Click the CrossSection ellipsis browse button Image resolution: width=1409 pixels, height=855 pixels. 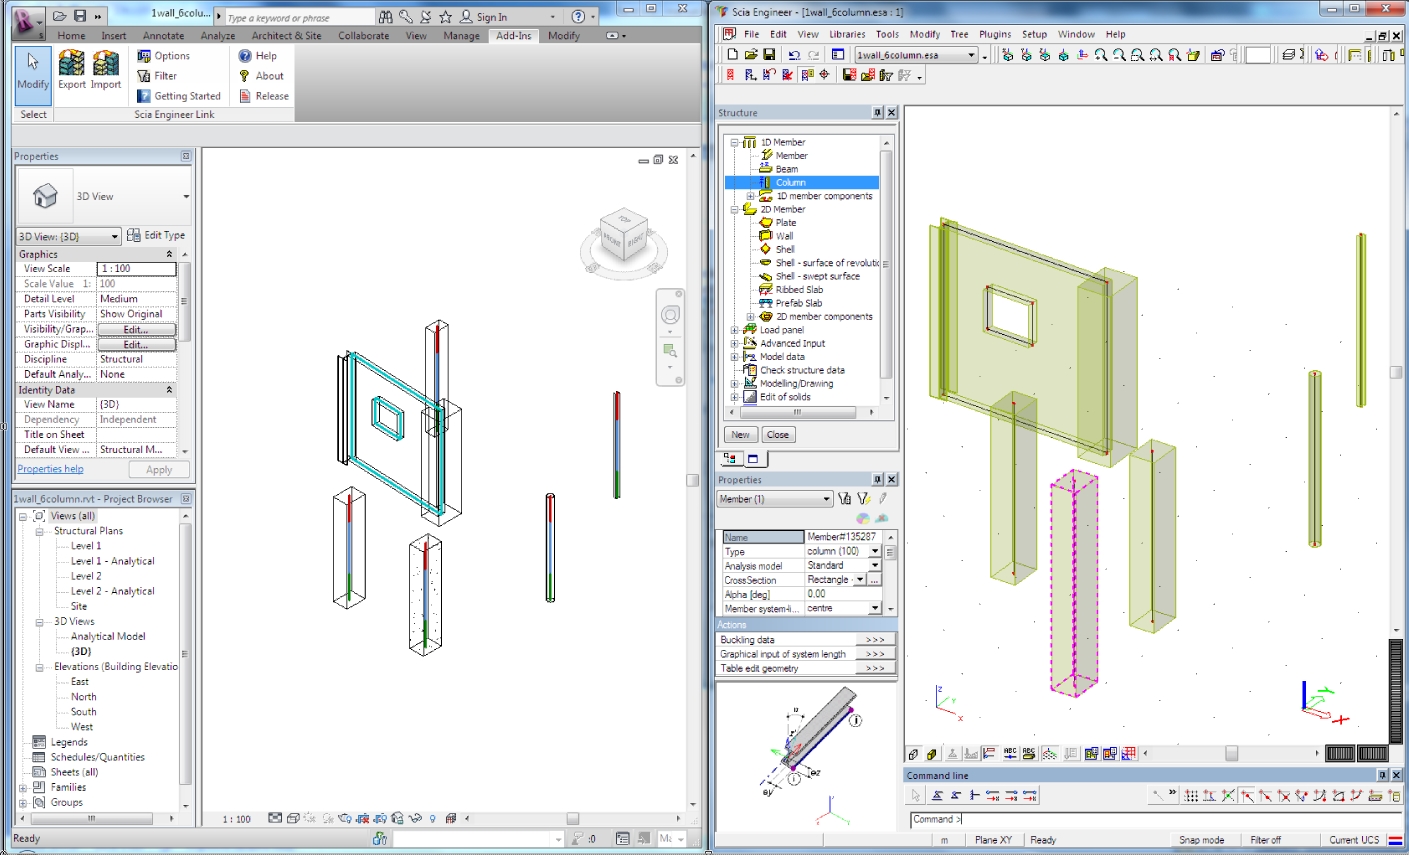coord(874,580)
